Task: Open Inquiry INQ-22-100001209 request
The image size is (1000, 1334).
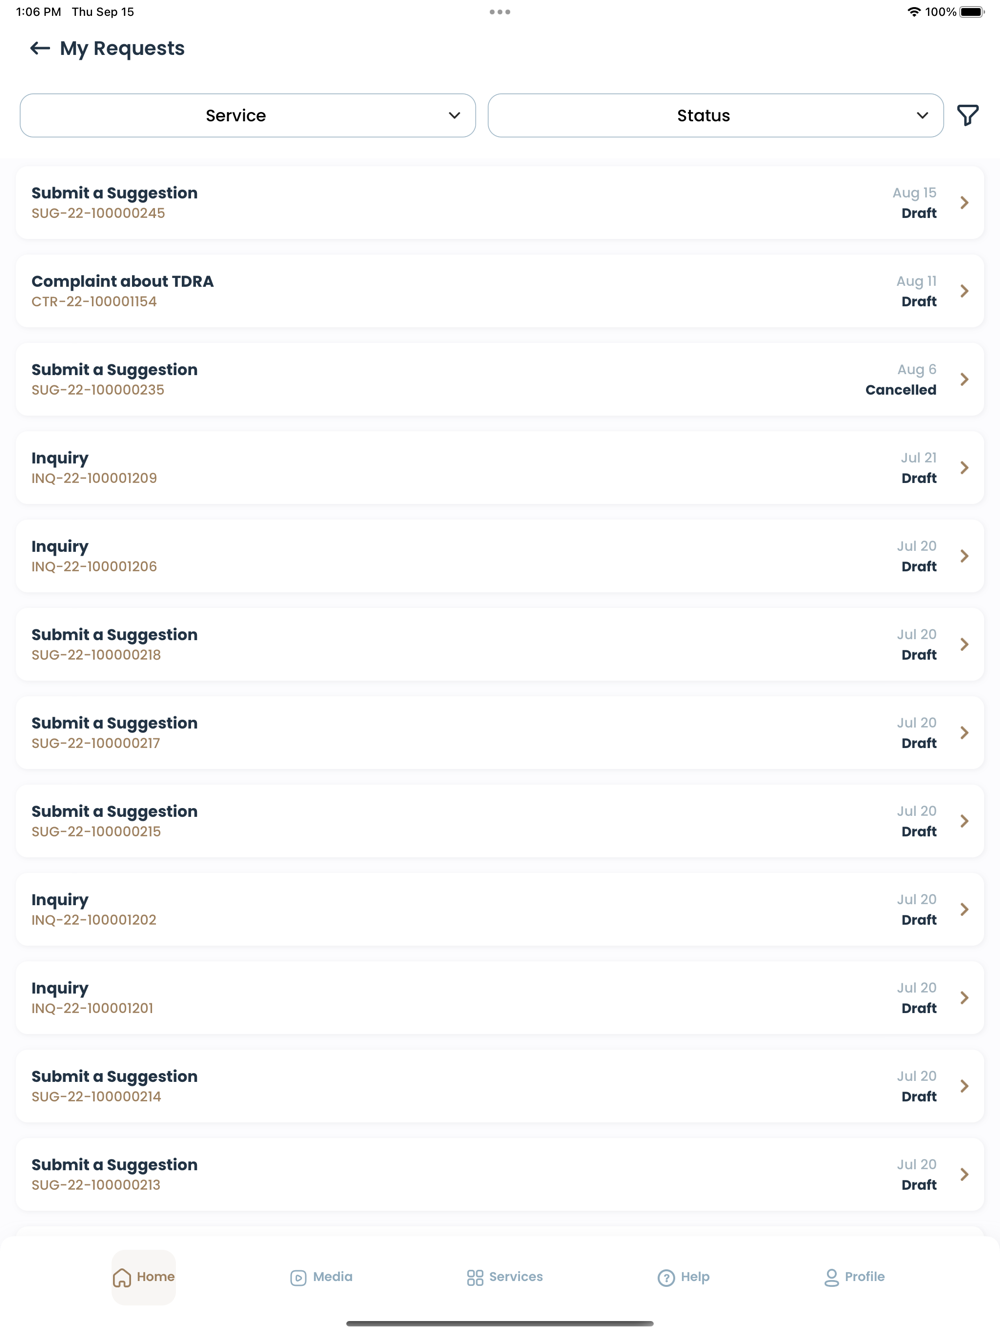Action: click(x=500, y=468)
